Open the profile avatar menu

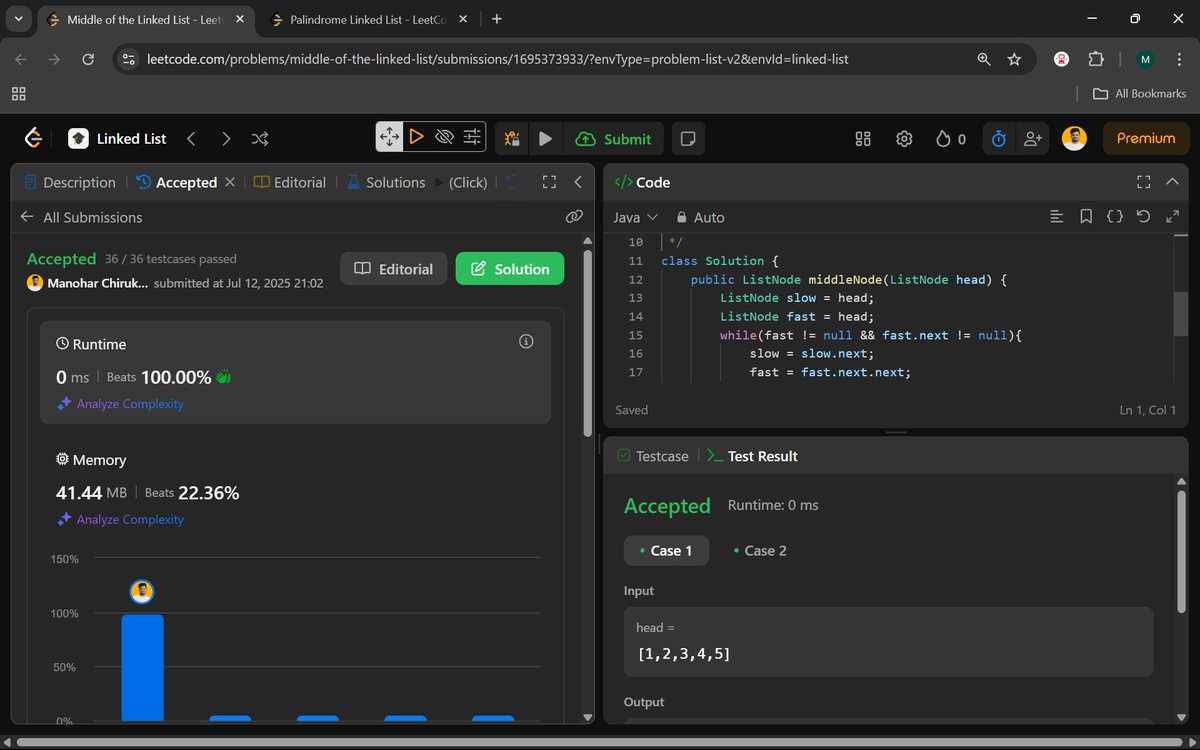click(1074, 139)
